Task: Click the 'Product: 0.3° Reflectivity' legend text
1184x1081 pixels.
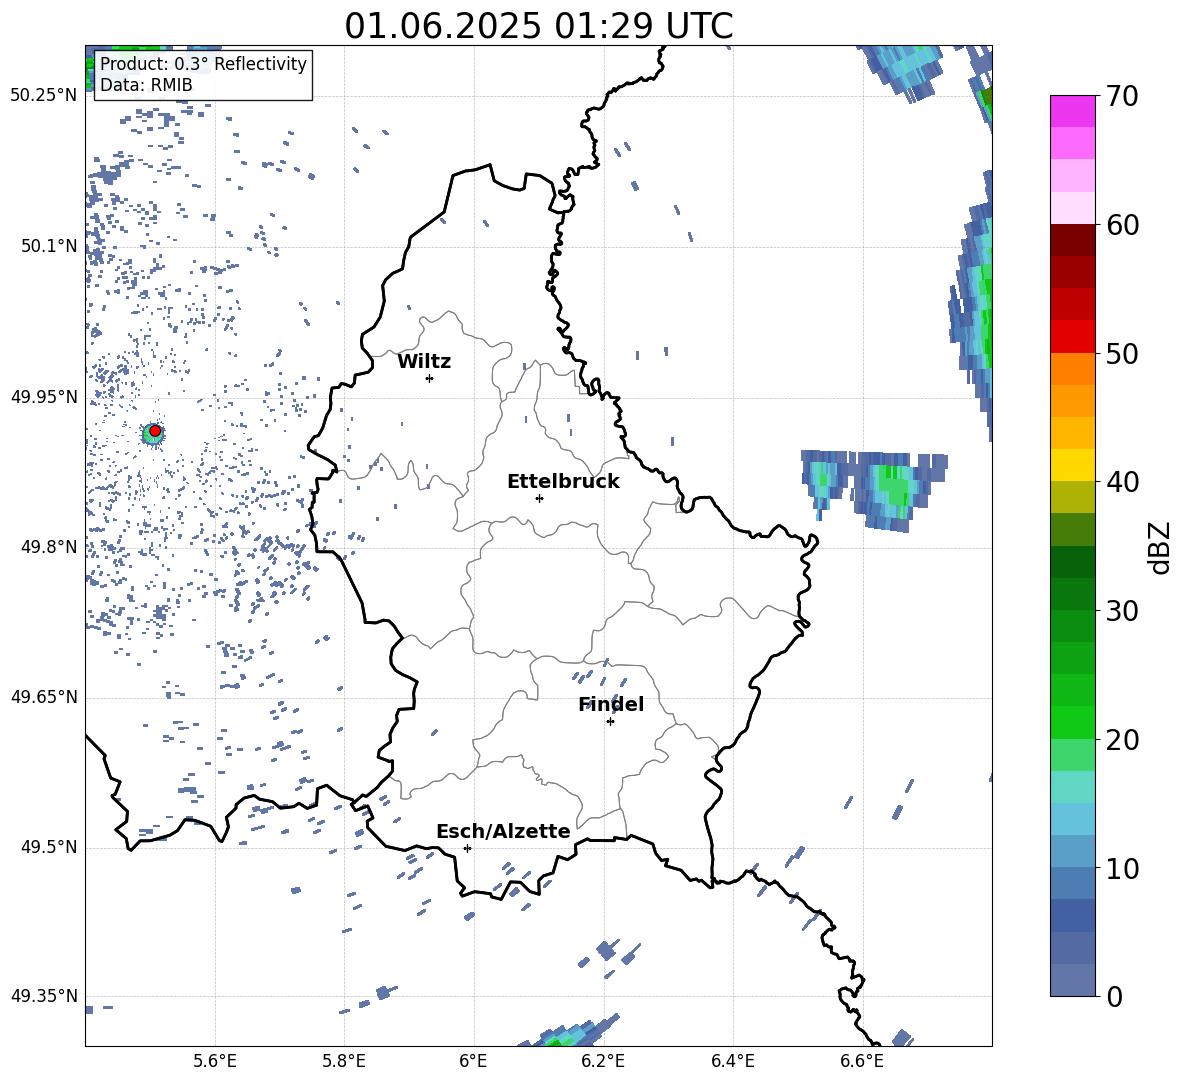Action: [203, 63]
